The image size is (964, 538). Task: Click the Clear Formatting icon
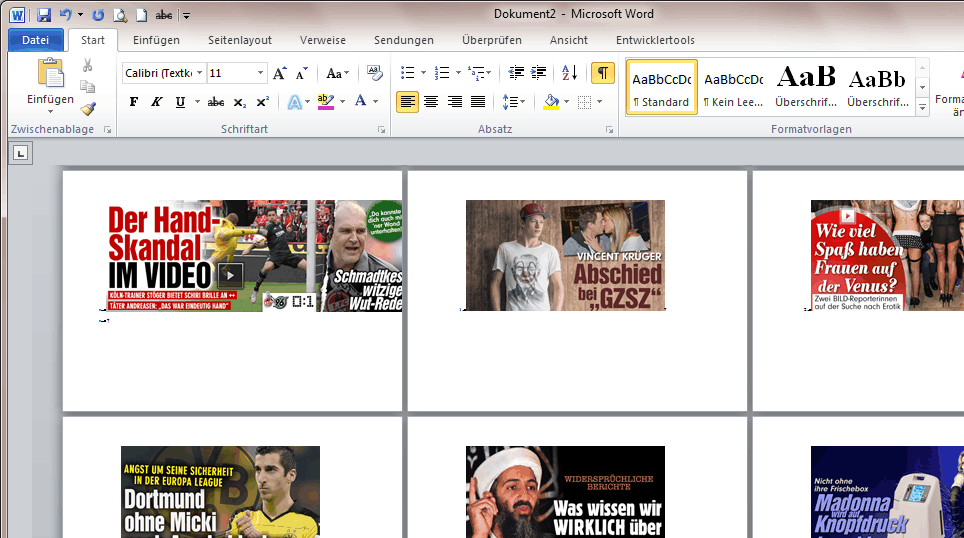point(374,73)
